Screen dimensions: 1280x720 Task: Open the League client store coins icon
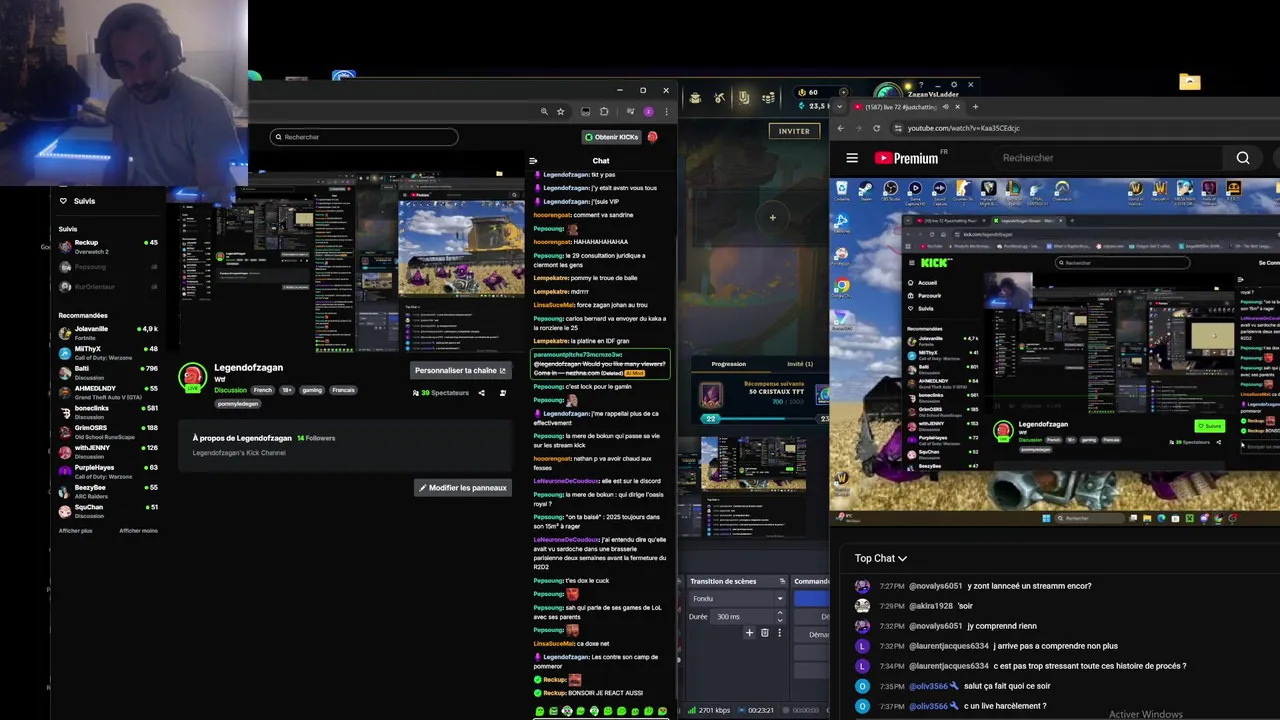point(768,97)
